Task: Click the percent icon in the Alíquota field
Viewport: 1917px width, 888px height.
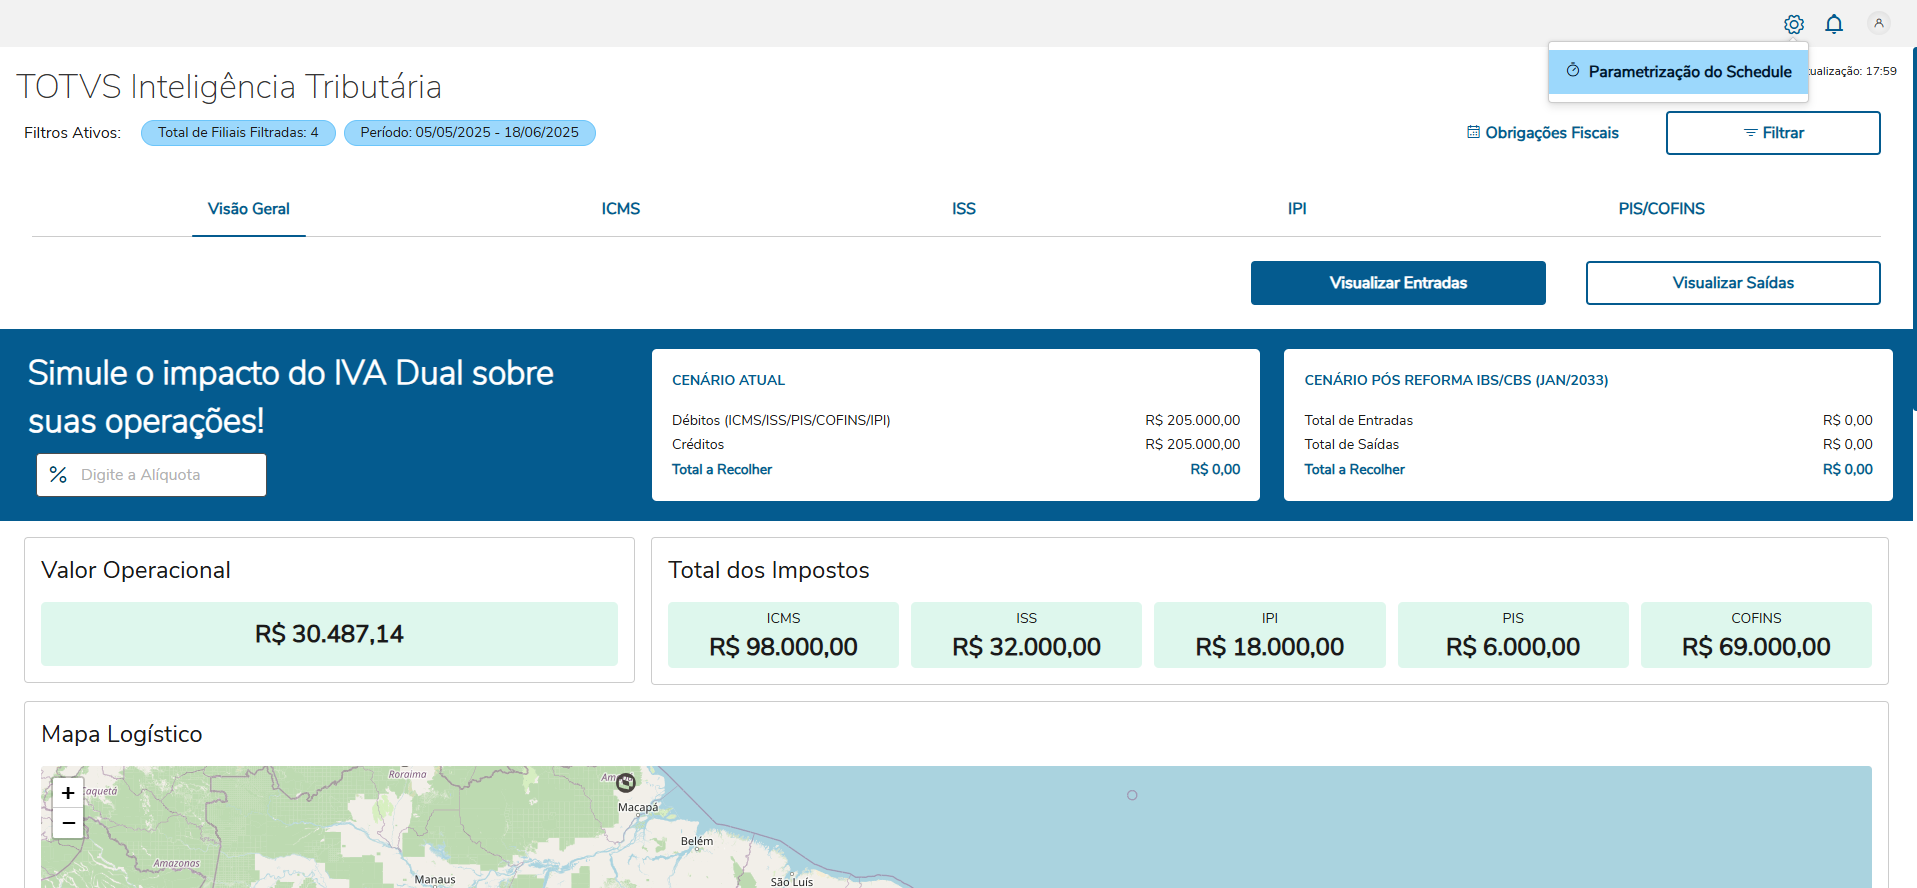Action: [x=59, y=475]
